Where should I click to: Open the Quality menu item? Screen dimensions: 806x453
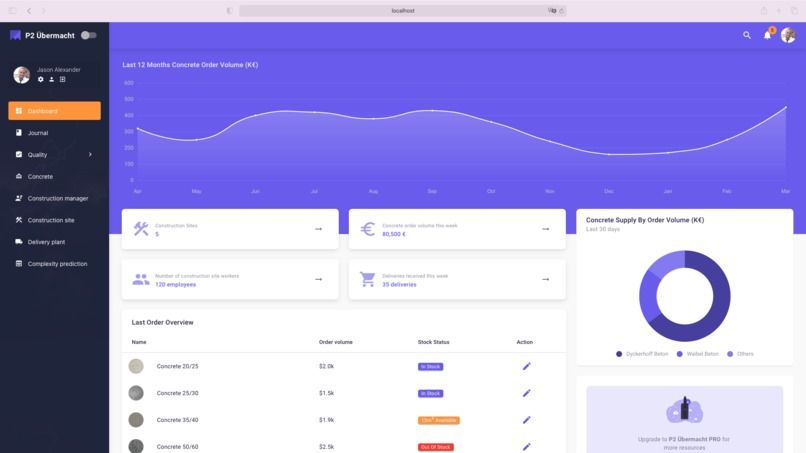54,154
